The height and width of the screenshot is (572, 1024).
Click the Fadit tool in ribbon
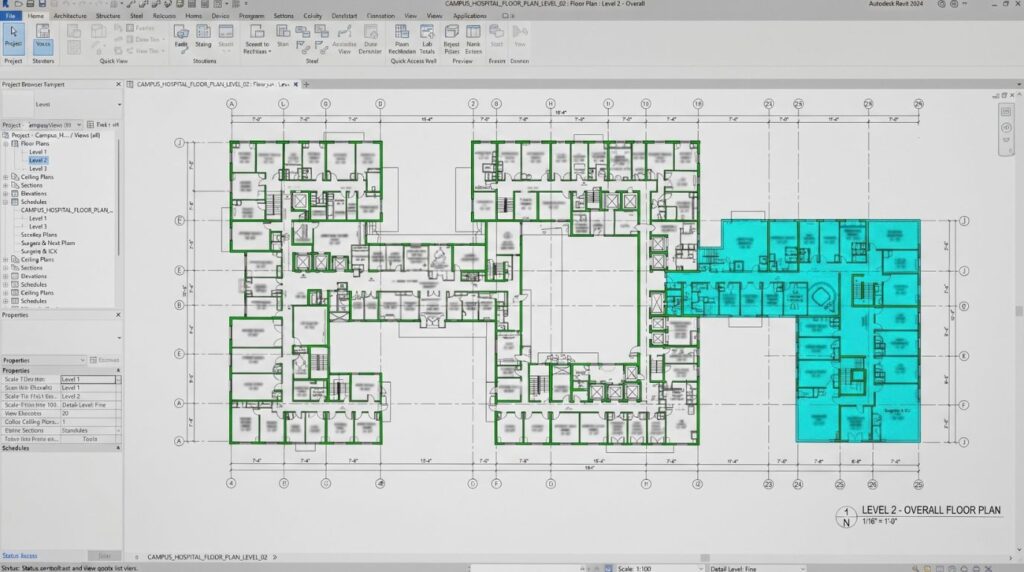point(181,37)
